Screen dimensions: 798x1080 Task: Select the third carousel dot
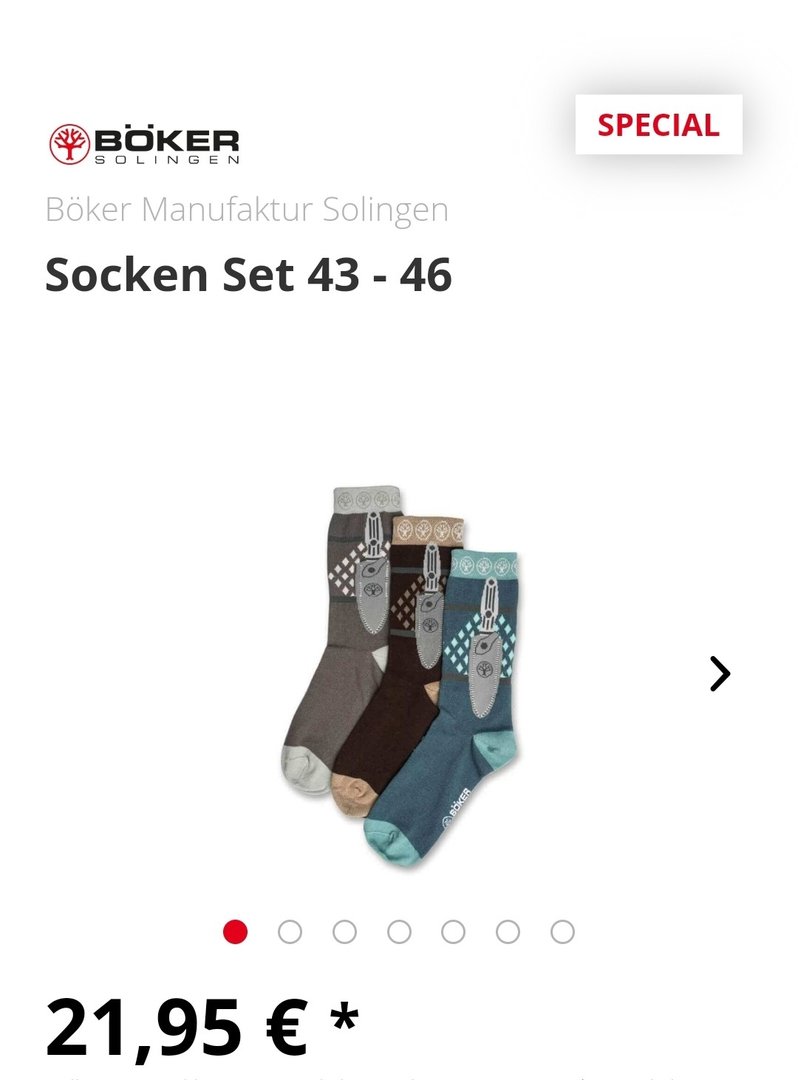(x=344, y=932)
